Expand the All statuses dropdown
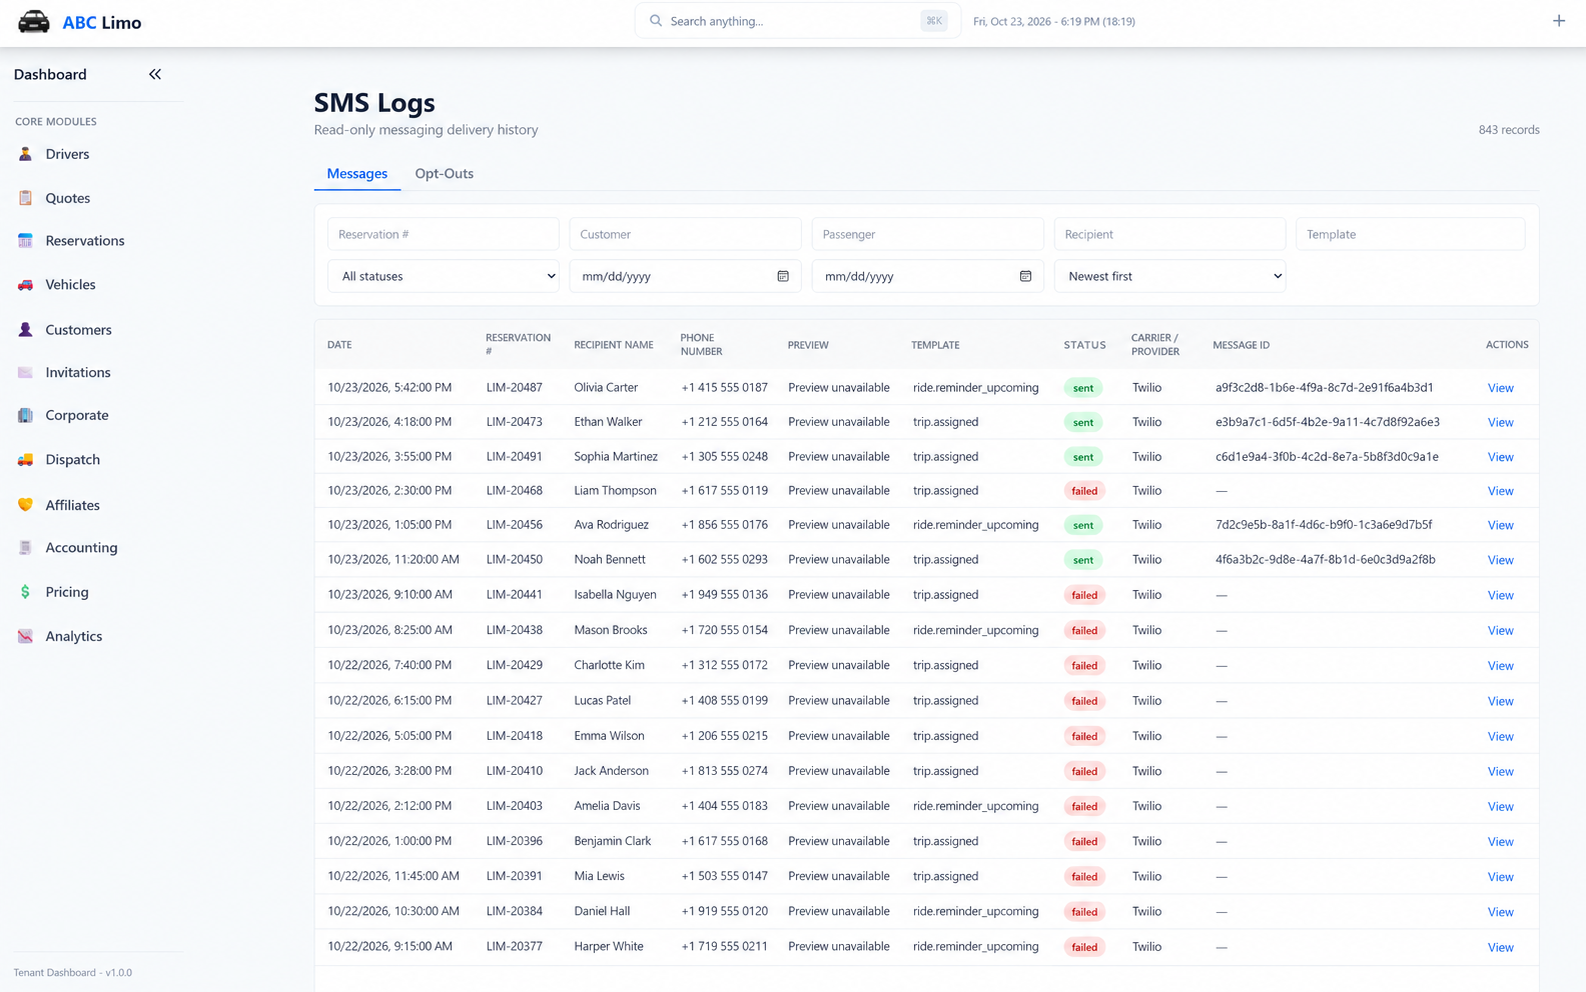The height and width of the screenshot is (992, 1586). (443, 276)
